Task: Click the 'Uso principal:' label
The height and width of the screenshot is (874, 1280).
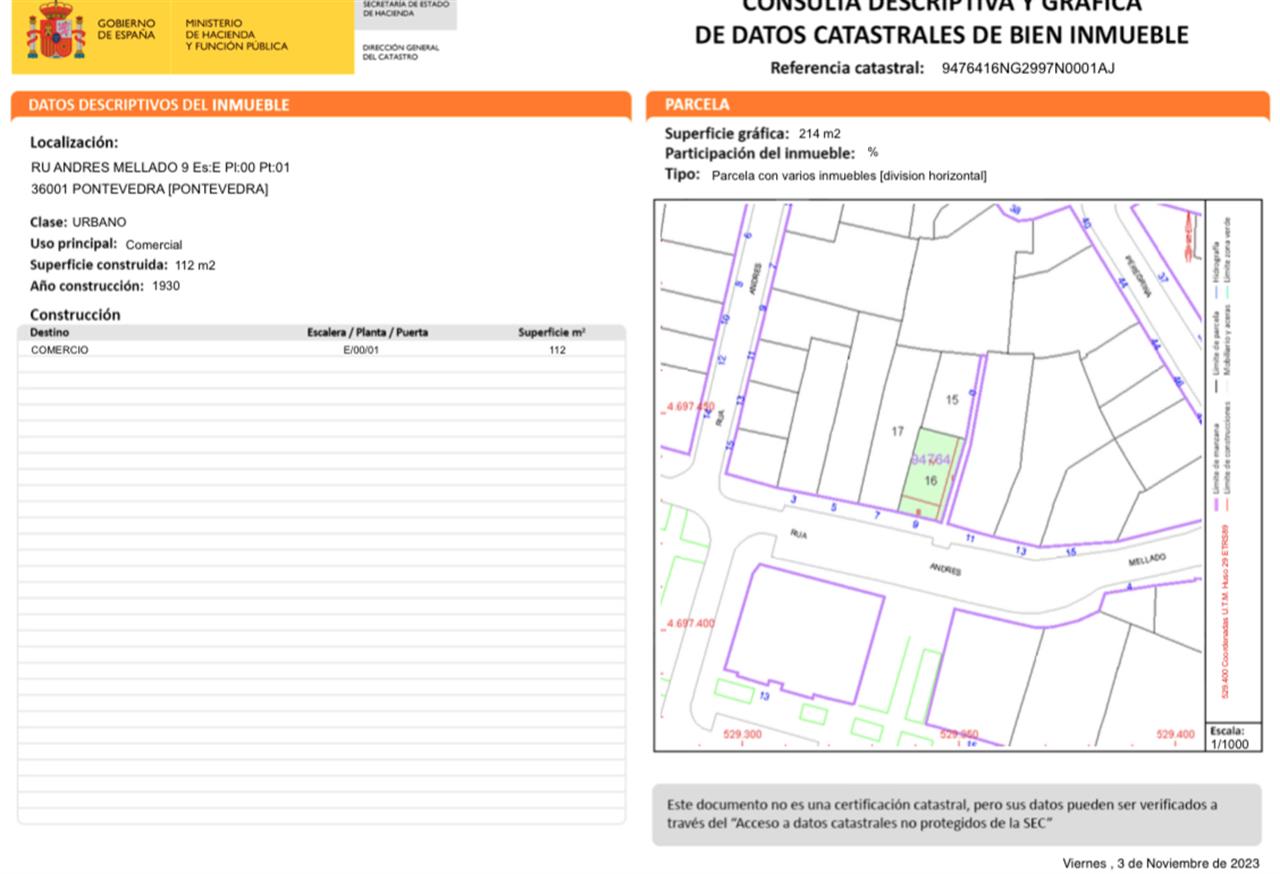Action: point(74,243)
